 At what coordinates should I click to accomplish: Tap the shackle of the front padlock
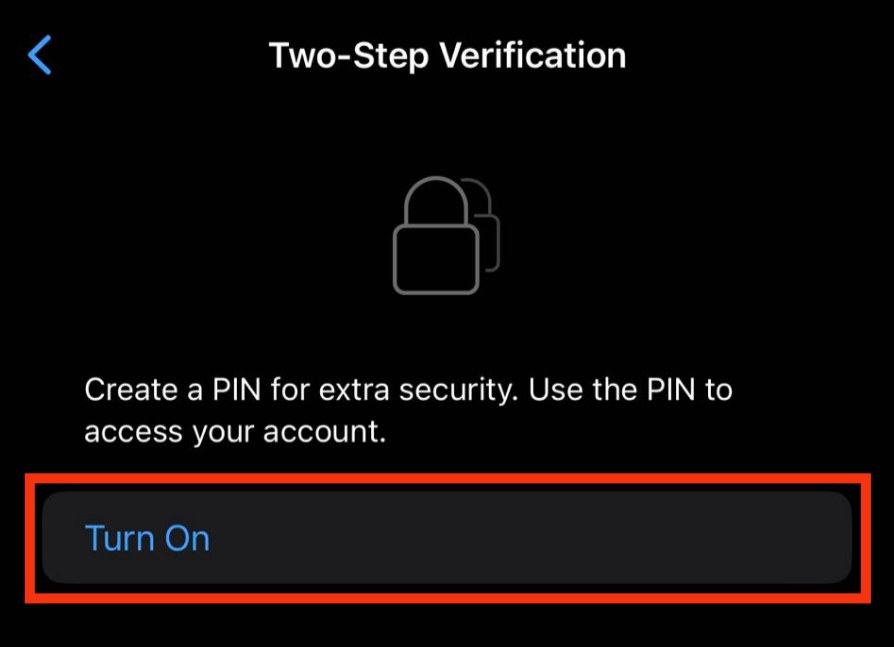436,200
